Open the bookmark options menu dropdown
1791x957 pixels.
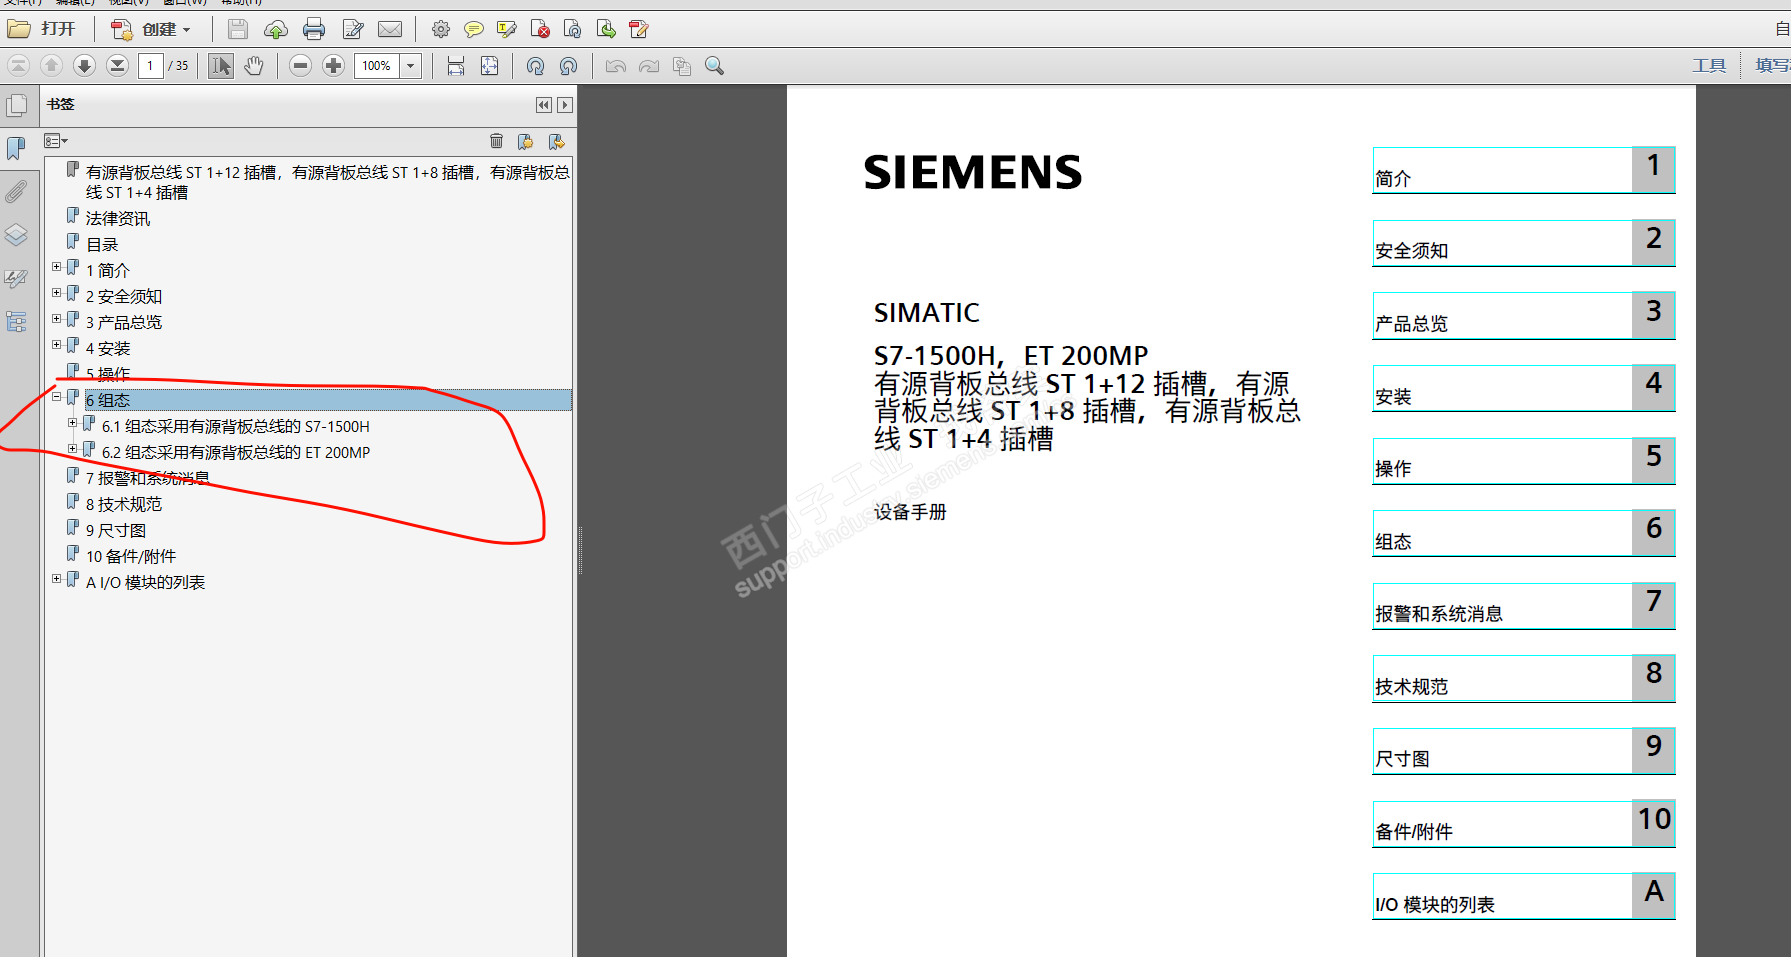click(56, 141)
